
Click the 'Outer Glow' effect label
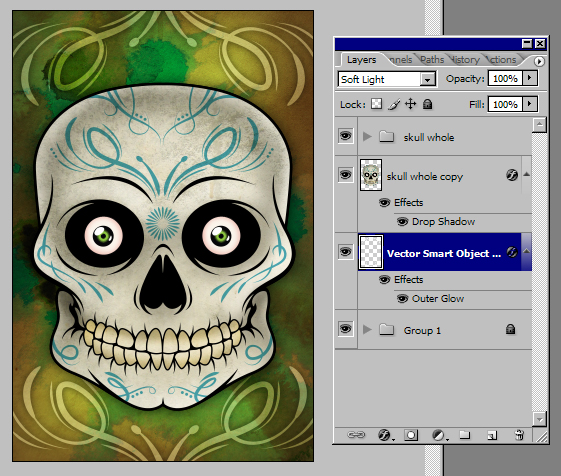coord(438,298)
